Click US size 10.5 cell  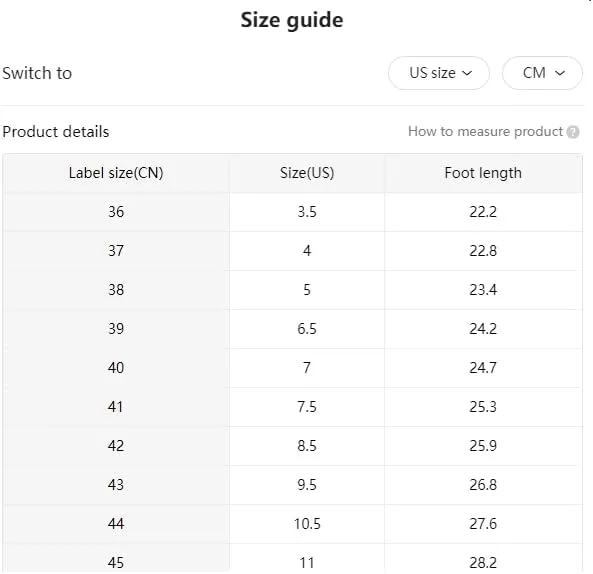(307, 524)
